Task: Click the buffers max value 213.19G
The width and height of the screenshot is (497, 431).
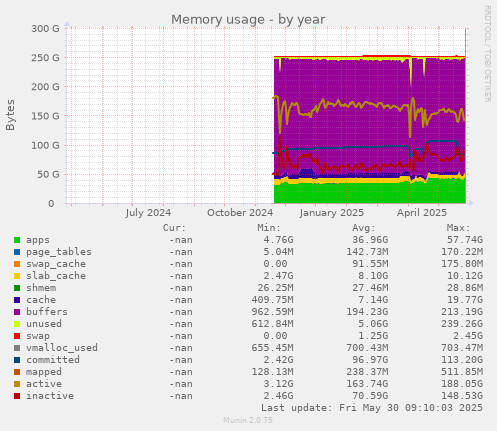Action: (462, 312)
